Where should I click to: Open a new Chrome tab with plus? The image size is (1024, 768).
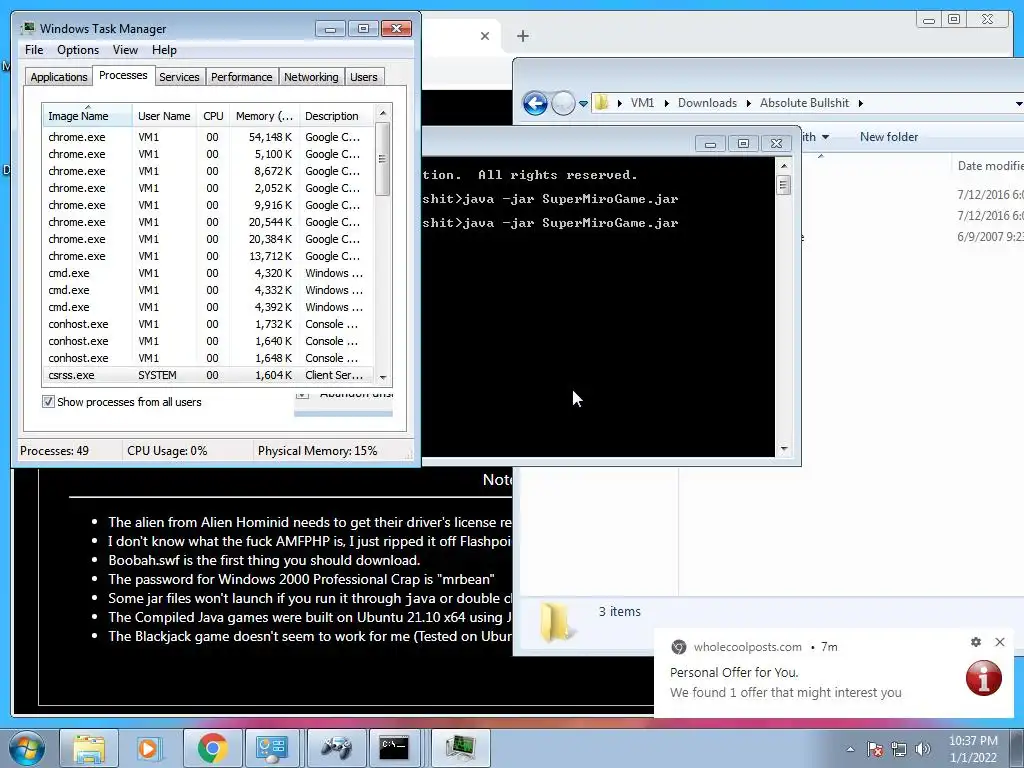[x=522, y=36]
